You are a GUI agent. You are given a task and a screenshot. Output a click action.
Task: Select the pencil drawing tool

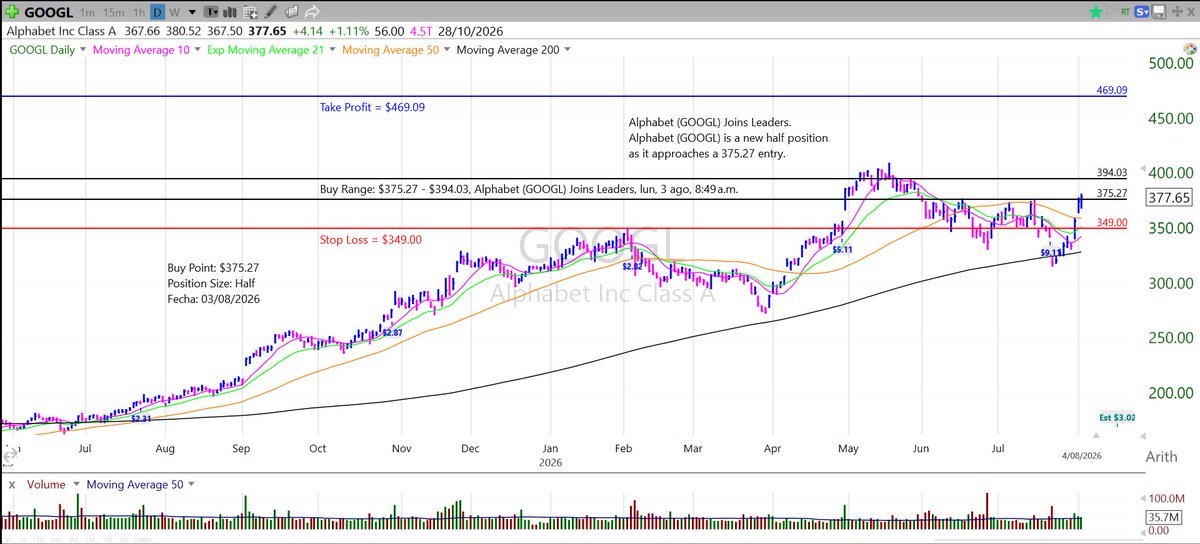tap(270, 12)
